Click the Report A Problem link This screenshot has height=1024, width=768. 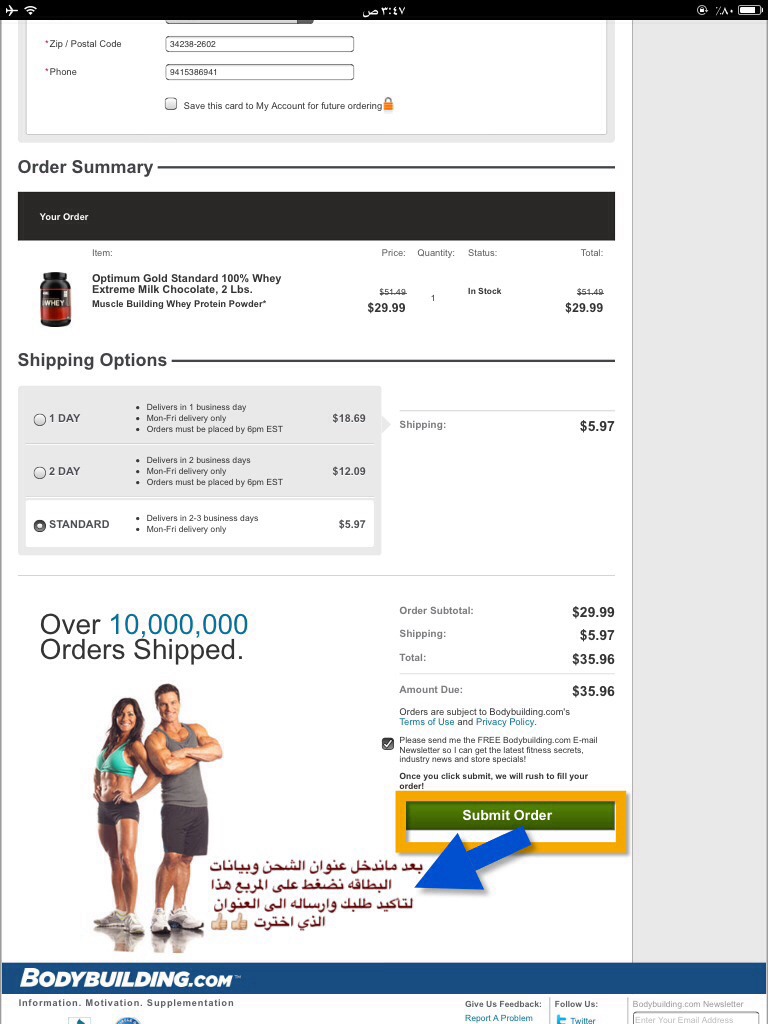pyautogui.click(x=498, y=1018)
